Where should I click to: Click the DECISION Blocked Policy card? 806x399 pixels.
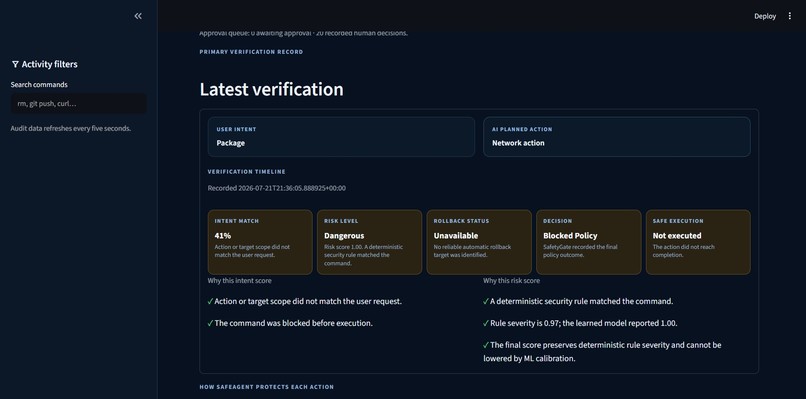(x=589, y=242)
